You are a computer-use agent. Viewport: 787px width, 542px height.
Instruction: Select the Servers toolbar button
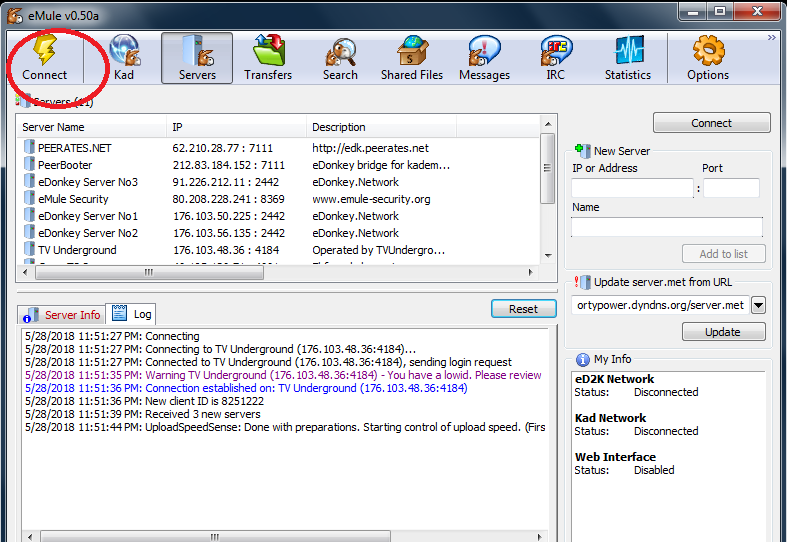click(197, 58)
